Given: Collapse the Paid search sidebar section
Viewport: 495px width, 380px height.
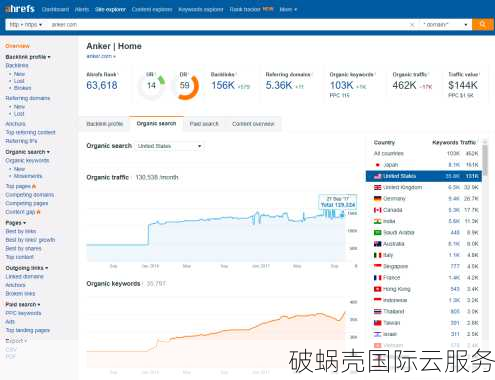Looking at the screenshot, I should [23, 305].
